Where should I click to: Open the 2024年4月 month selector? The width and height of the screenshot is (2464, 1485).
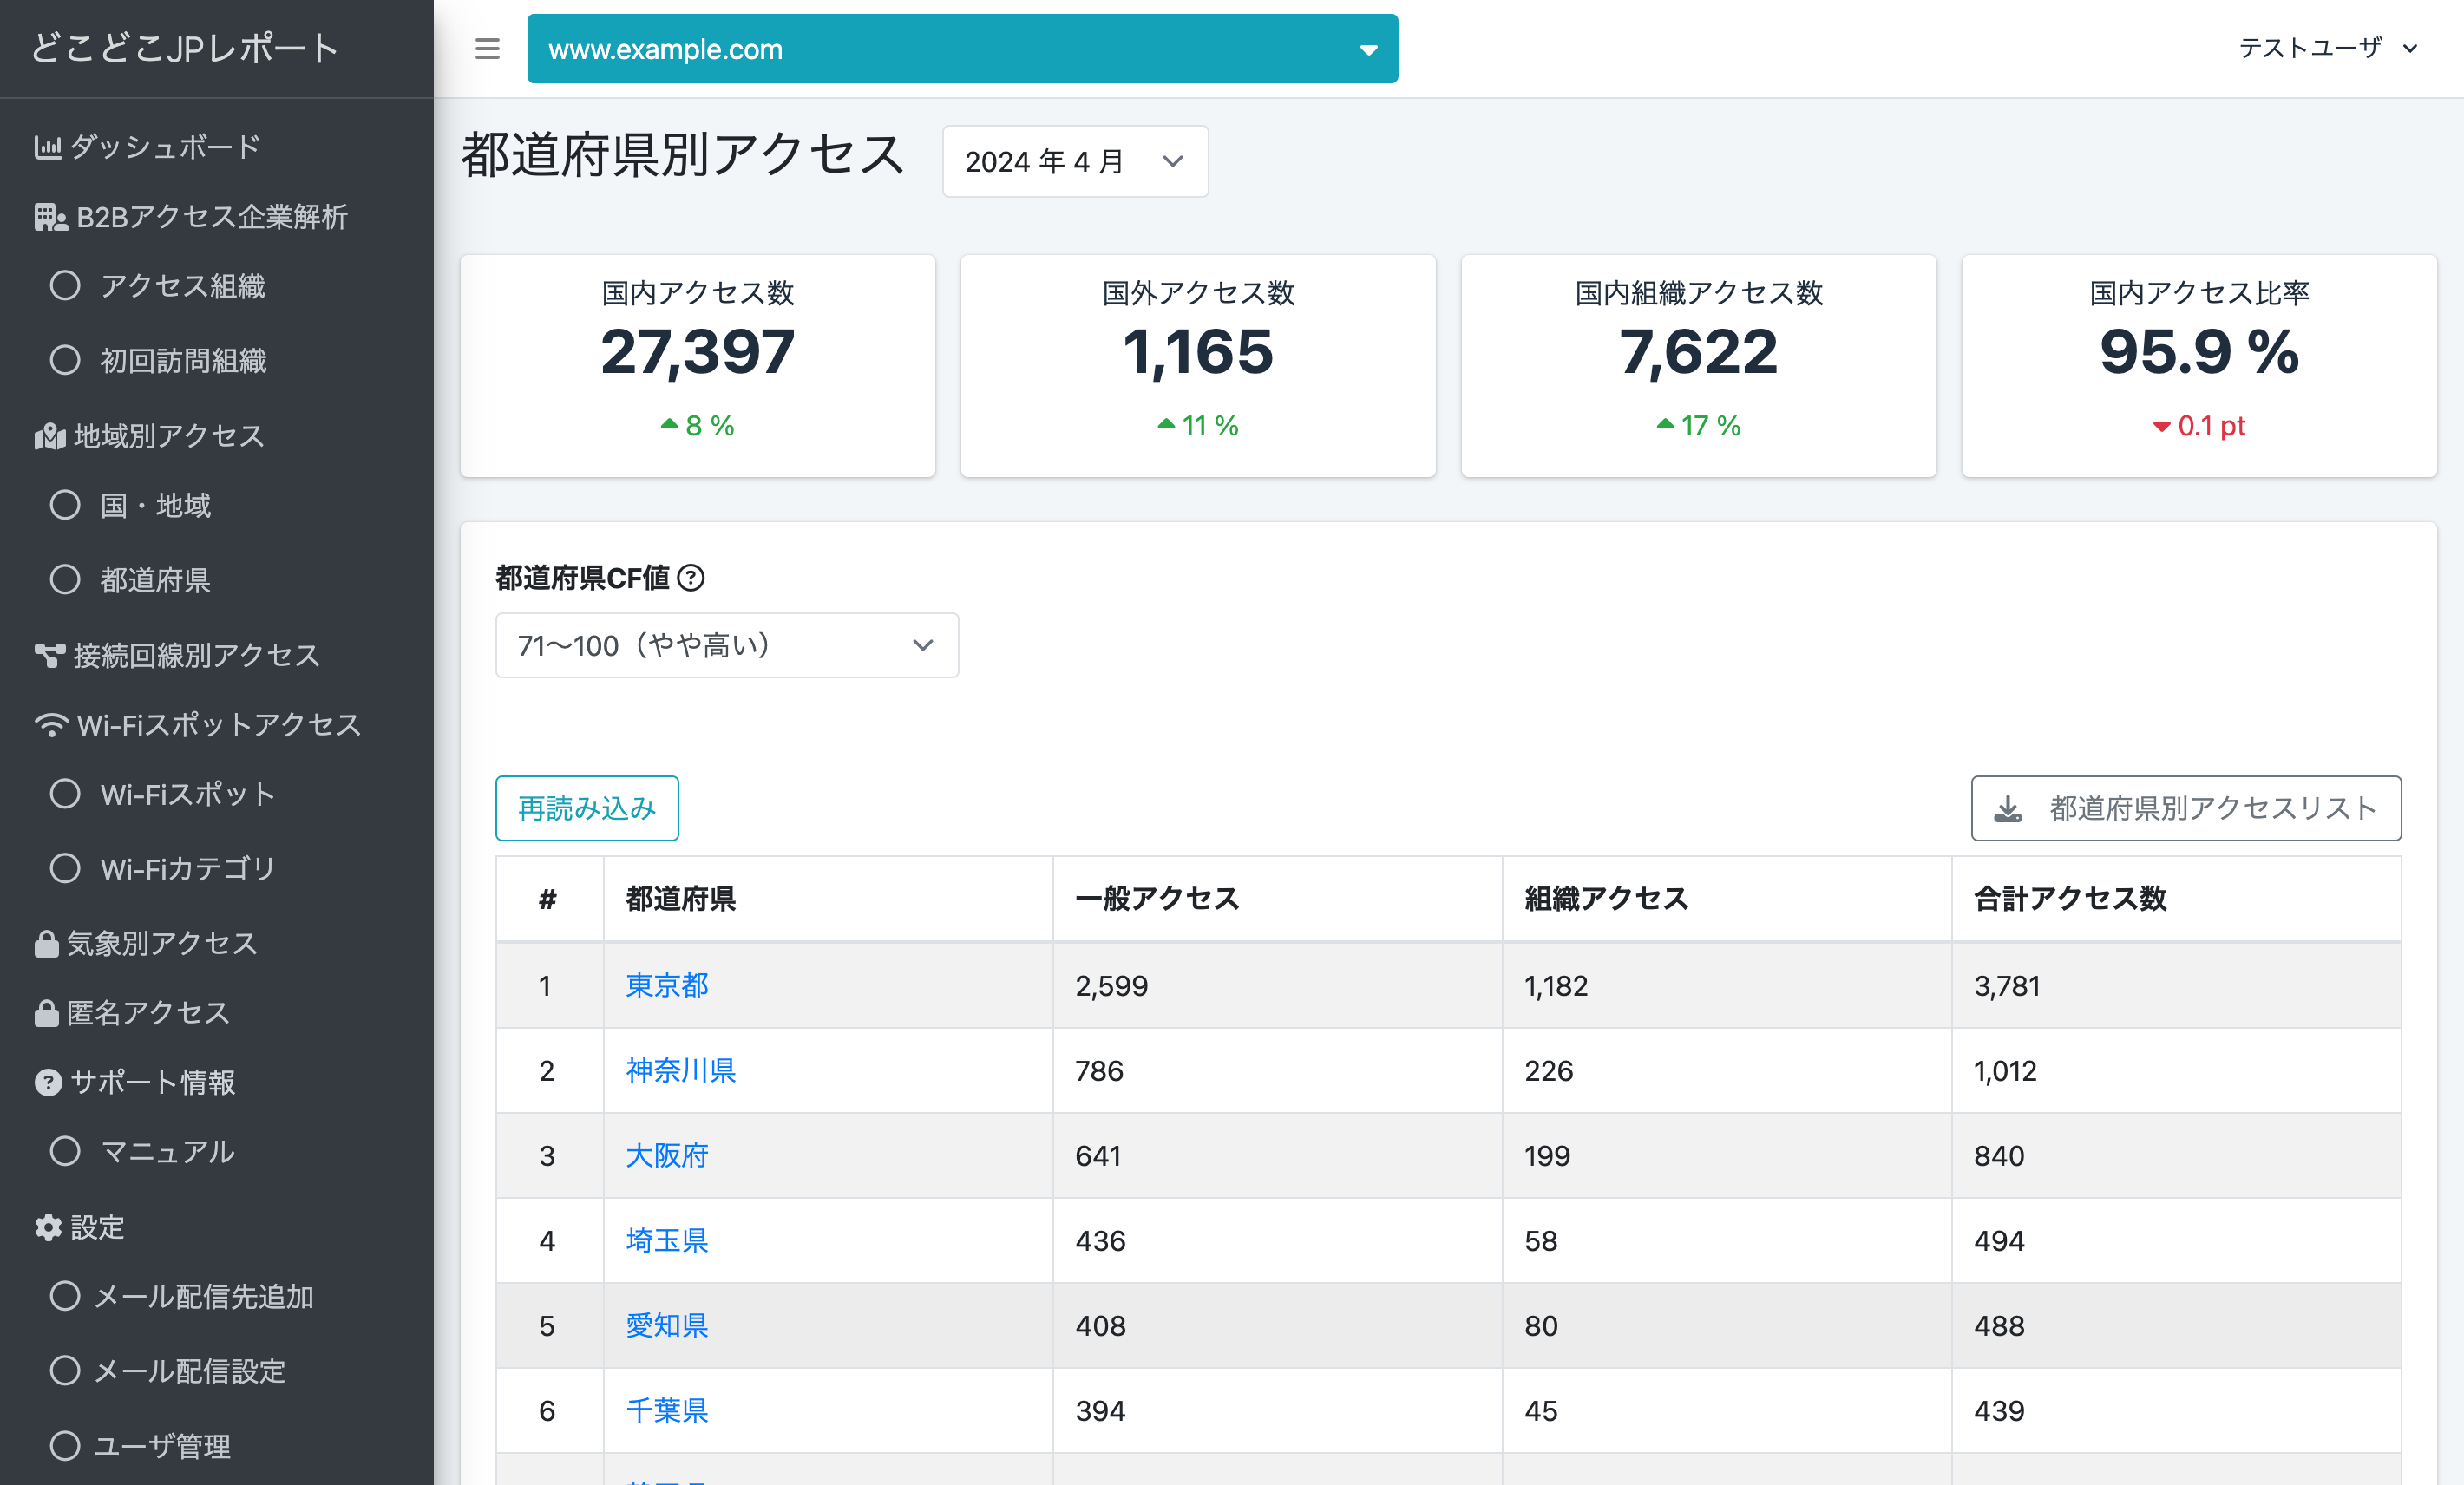coord(1074,161)
